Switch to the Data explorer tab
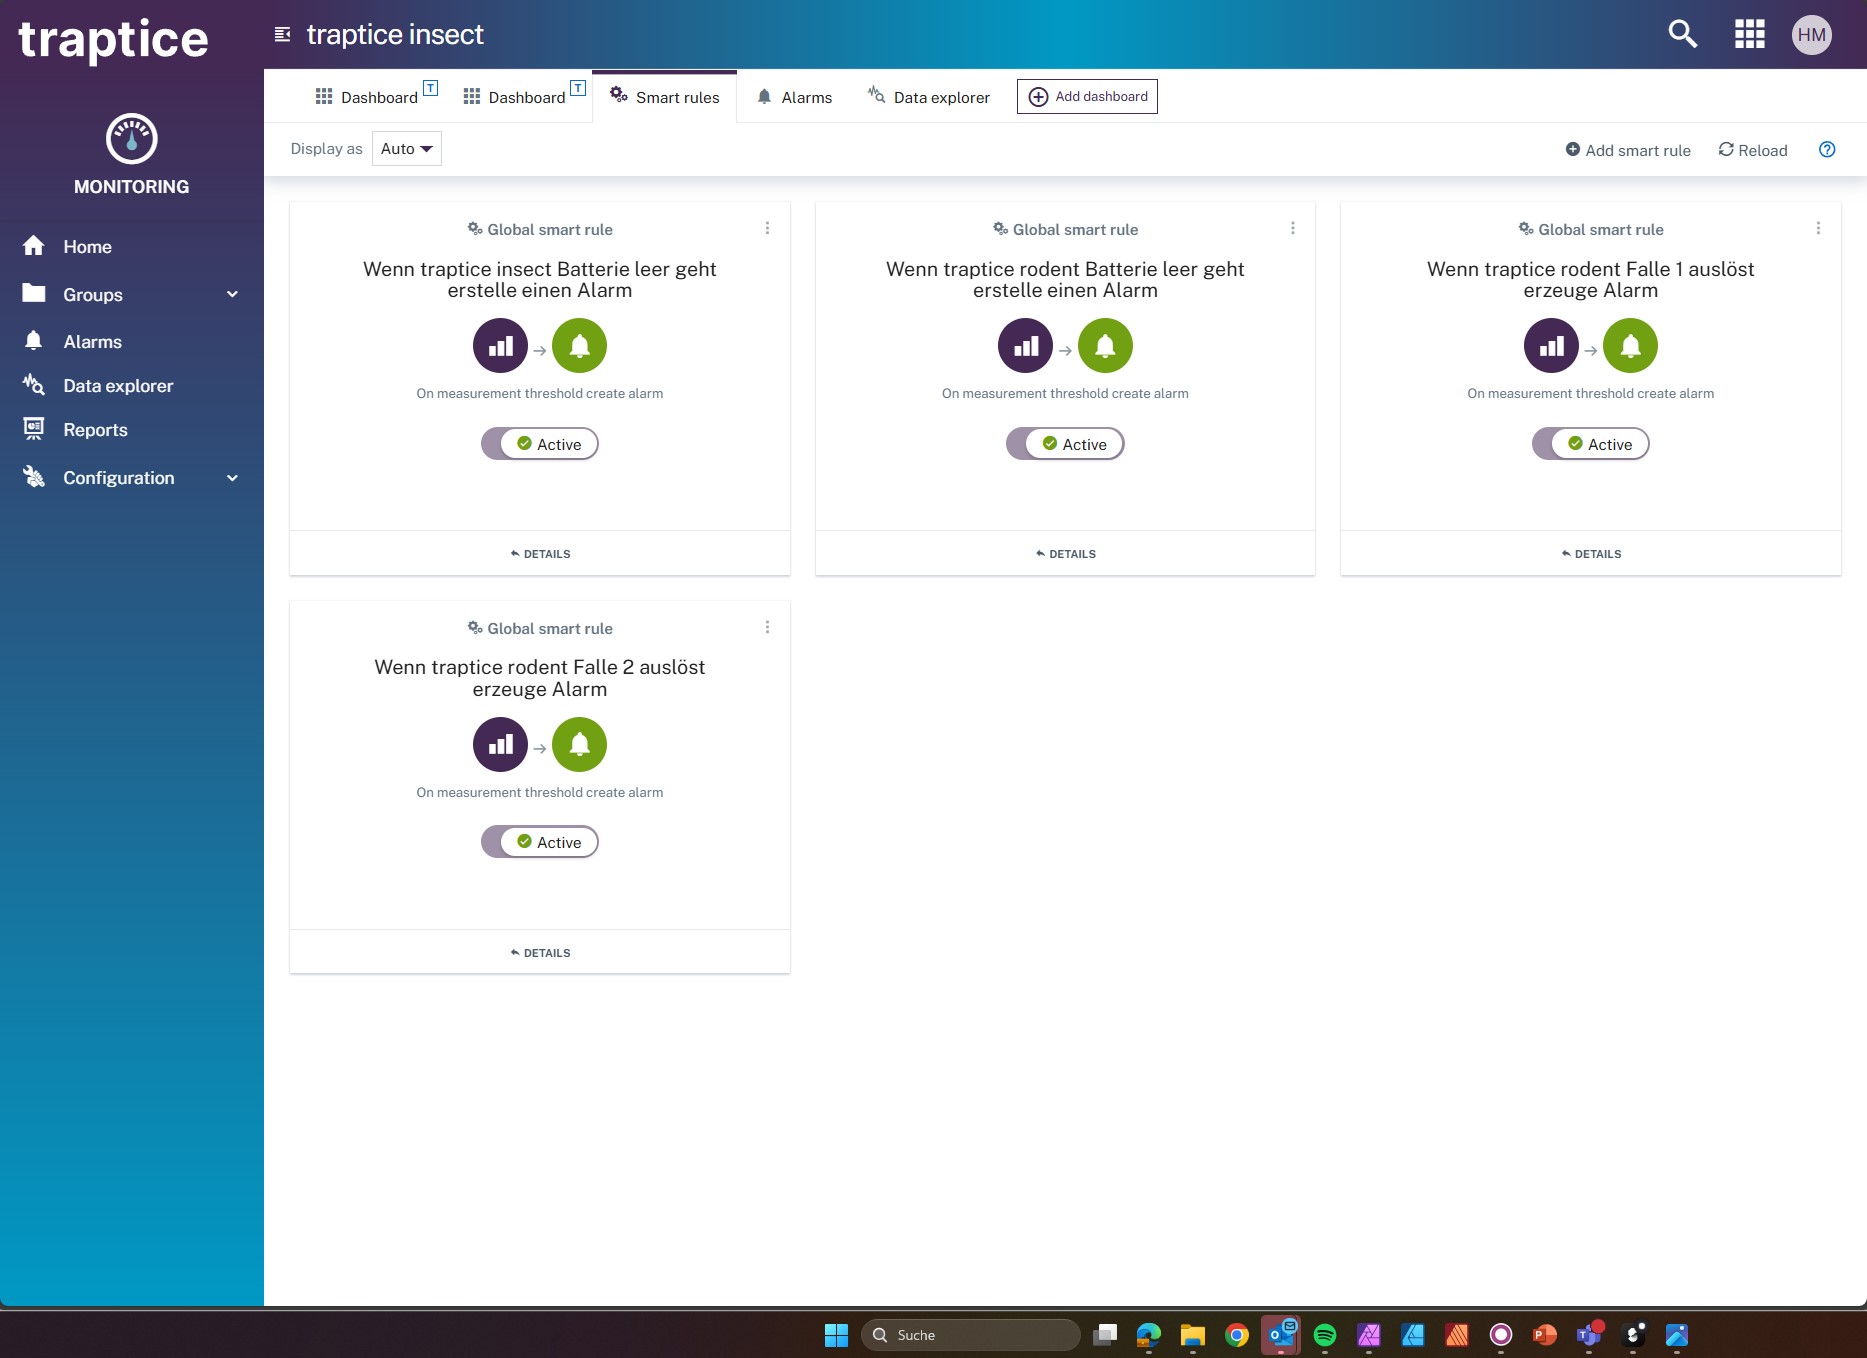 click(929, 97)
